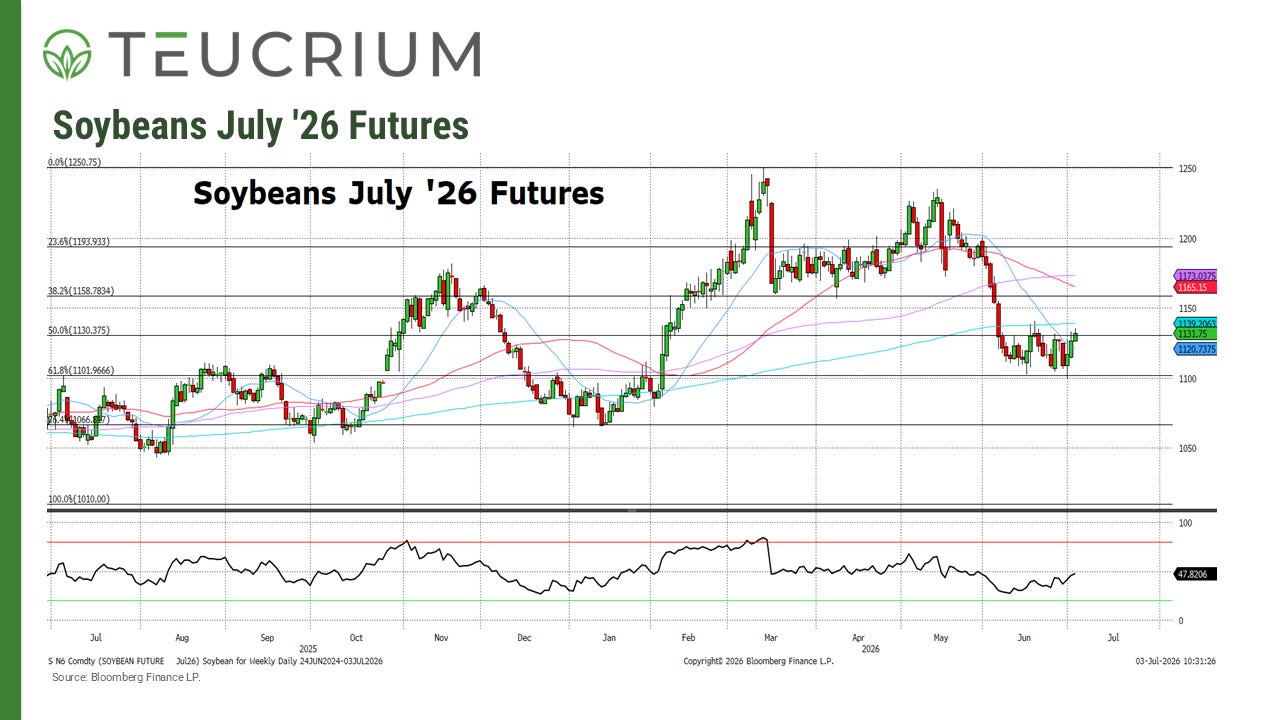The width and height of the screenshot is (1280, 720).
Task: Click the 'S N6 Comdty (SOYBEAN FUTURE' ticker description
Action: click(105, 661)
